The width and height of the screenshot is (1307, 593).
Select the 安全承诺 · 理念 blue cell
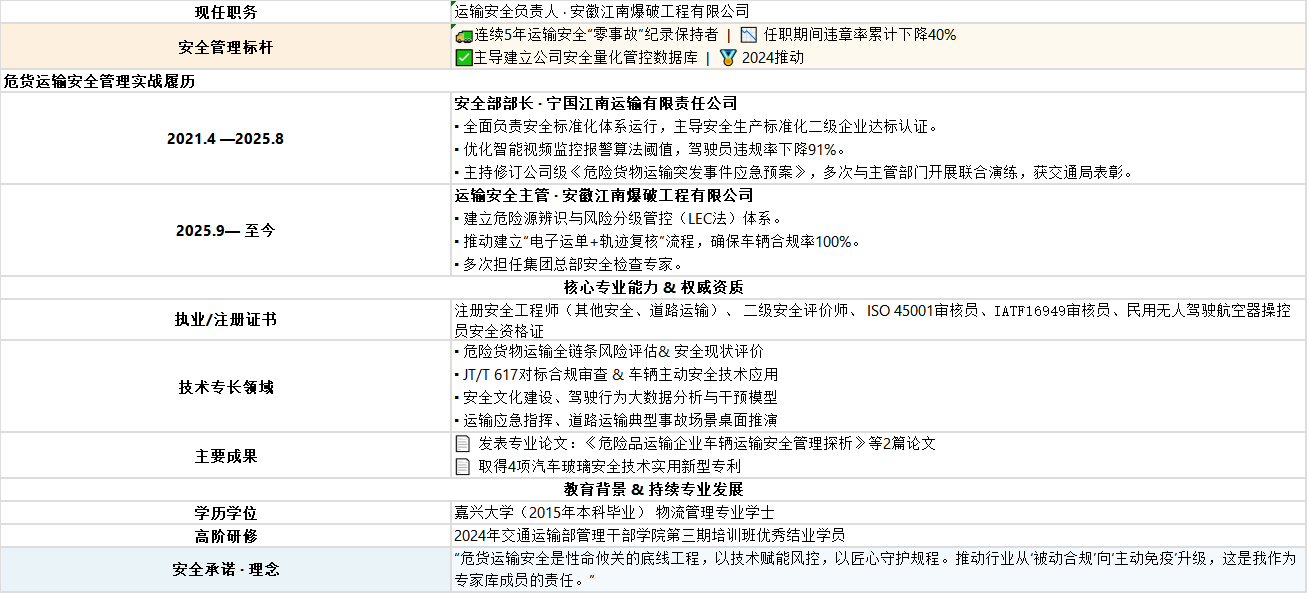225,570
